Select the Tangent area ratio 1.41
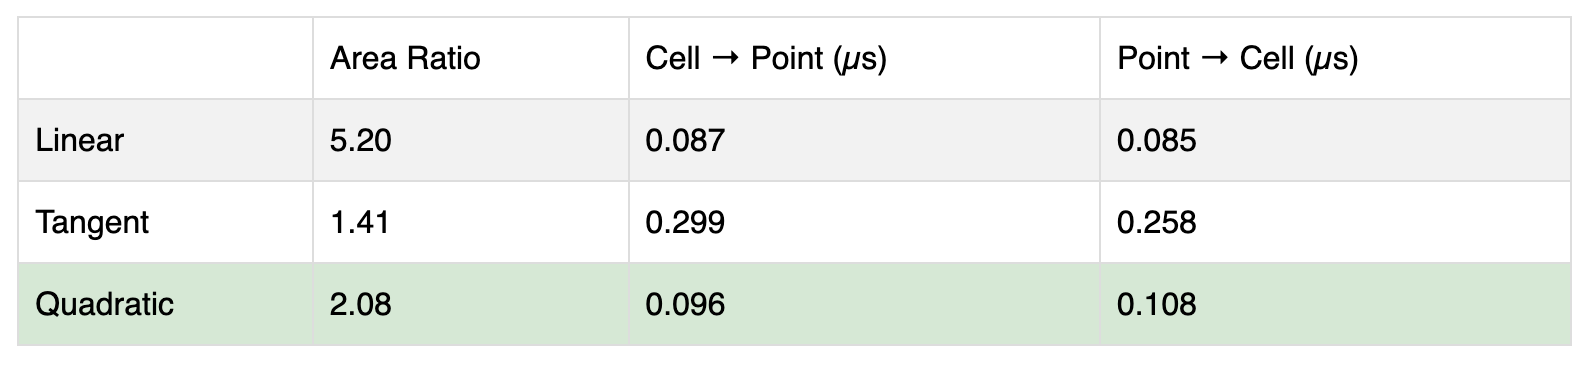The height and width of the screenshot is (366, 1588). [x=359, y=222]
